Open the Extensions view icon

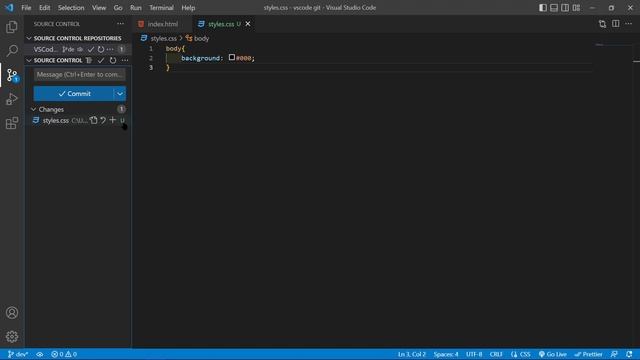(12, 123)
